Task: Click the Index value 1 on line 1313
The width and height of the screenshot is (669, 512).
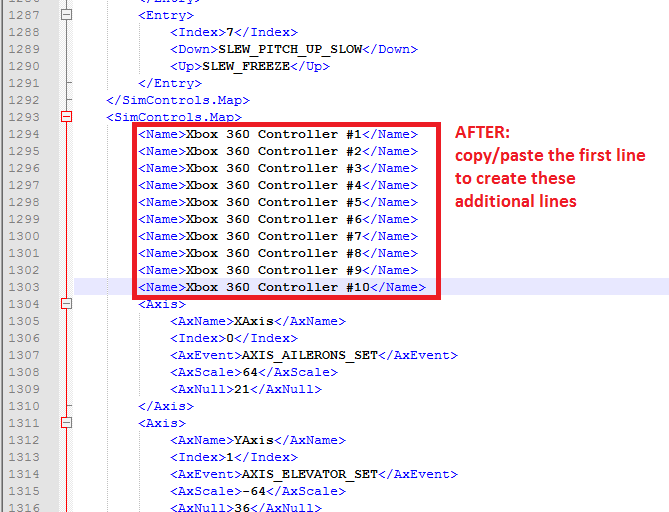Action: click(230, 457)
